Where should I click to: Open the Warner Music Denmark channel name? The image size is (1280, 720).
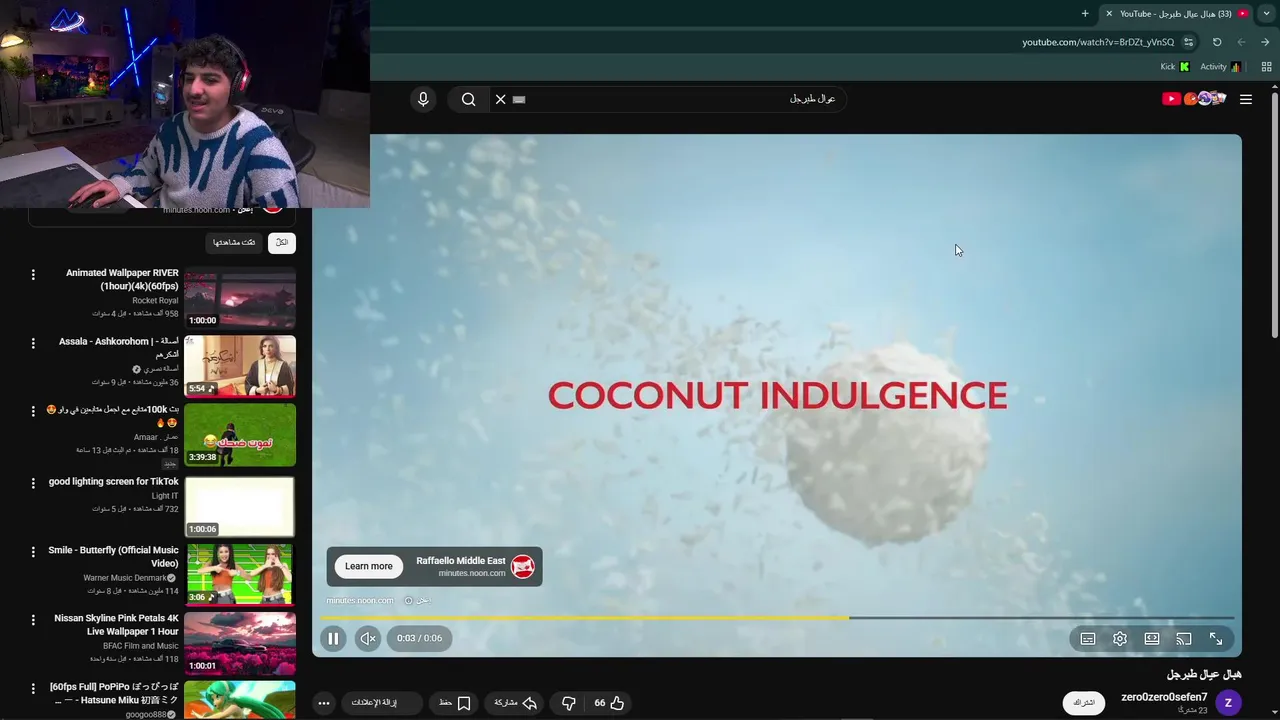click(126, 578)
